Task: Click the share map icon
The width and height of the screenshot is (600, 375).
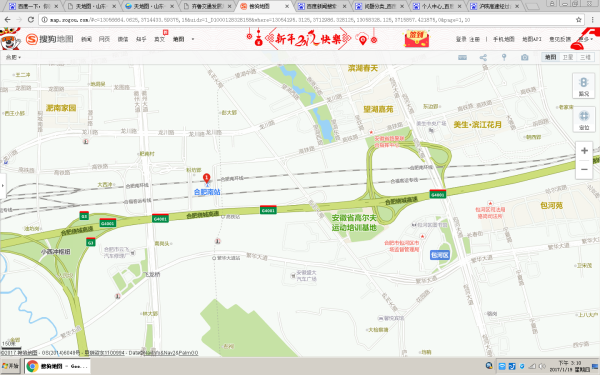Action: point(483,57)
